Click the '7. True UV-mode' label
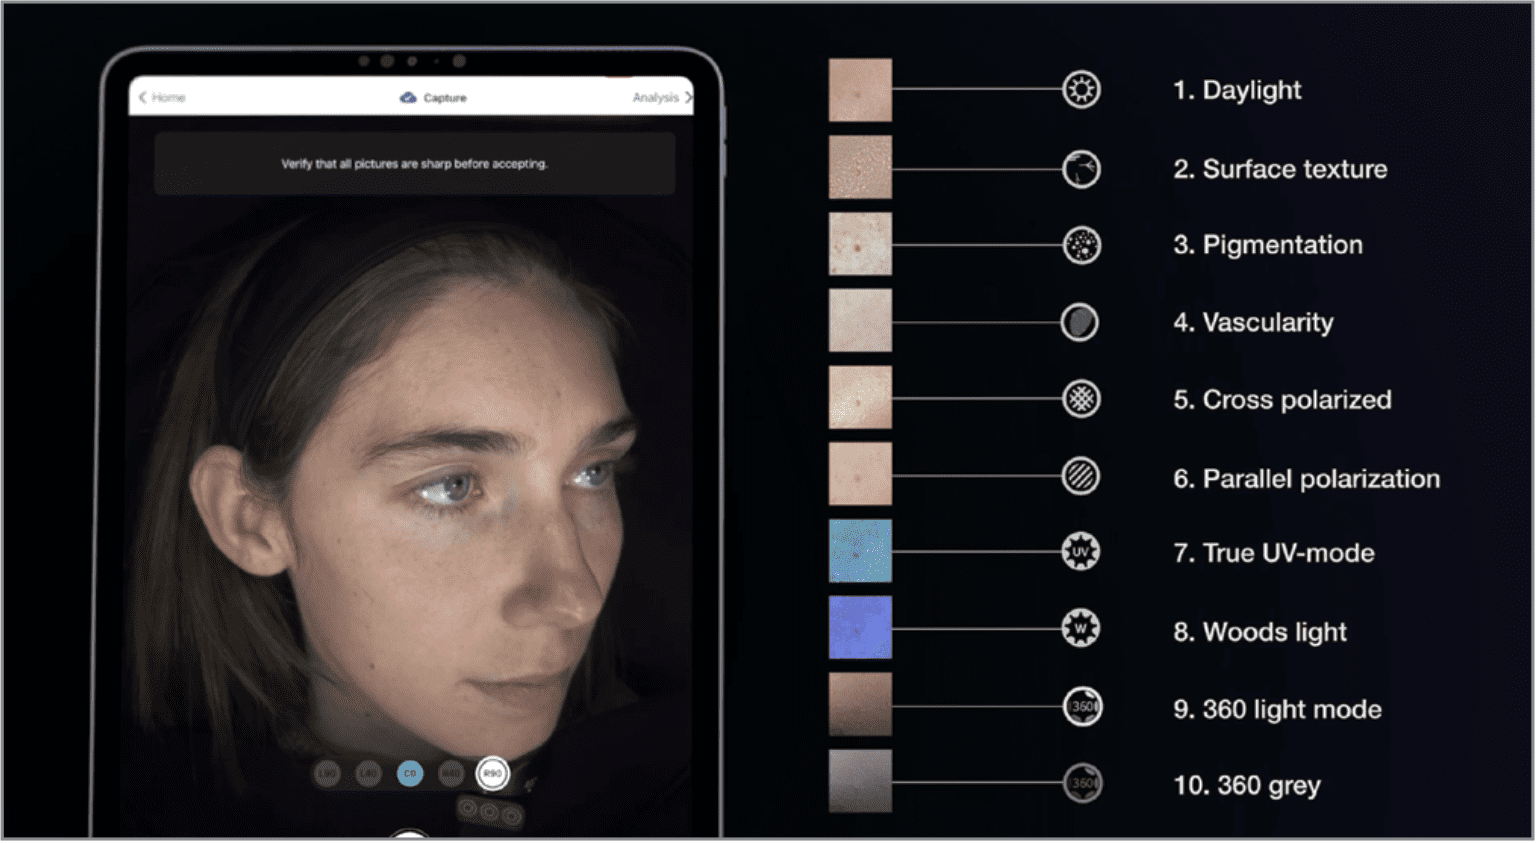This screenshot has height=843, width=1537. 1274,553
